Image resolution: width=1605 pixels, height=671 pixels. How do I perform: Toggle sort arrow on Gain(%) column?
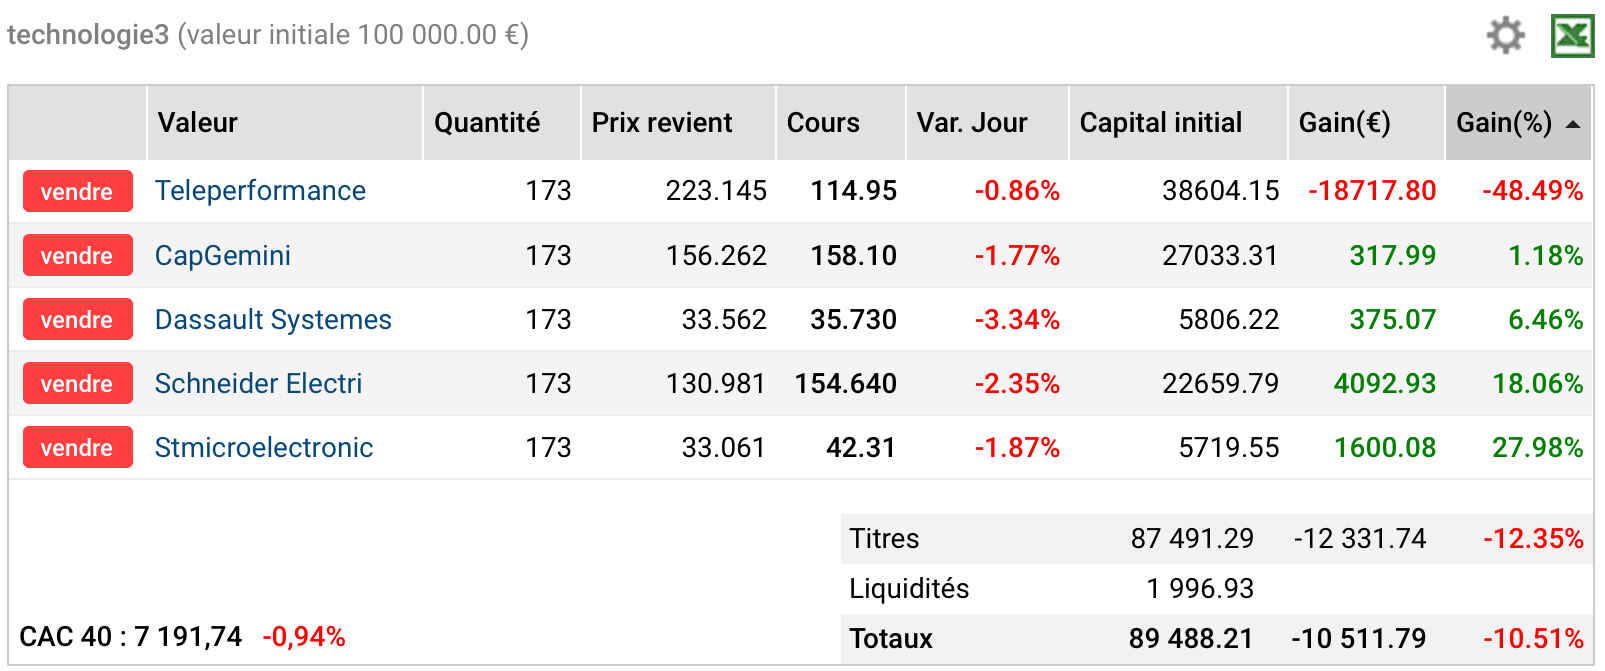[x=1573, y=124]
